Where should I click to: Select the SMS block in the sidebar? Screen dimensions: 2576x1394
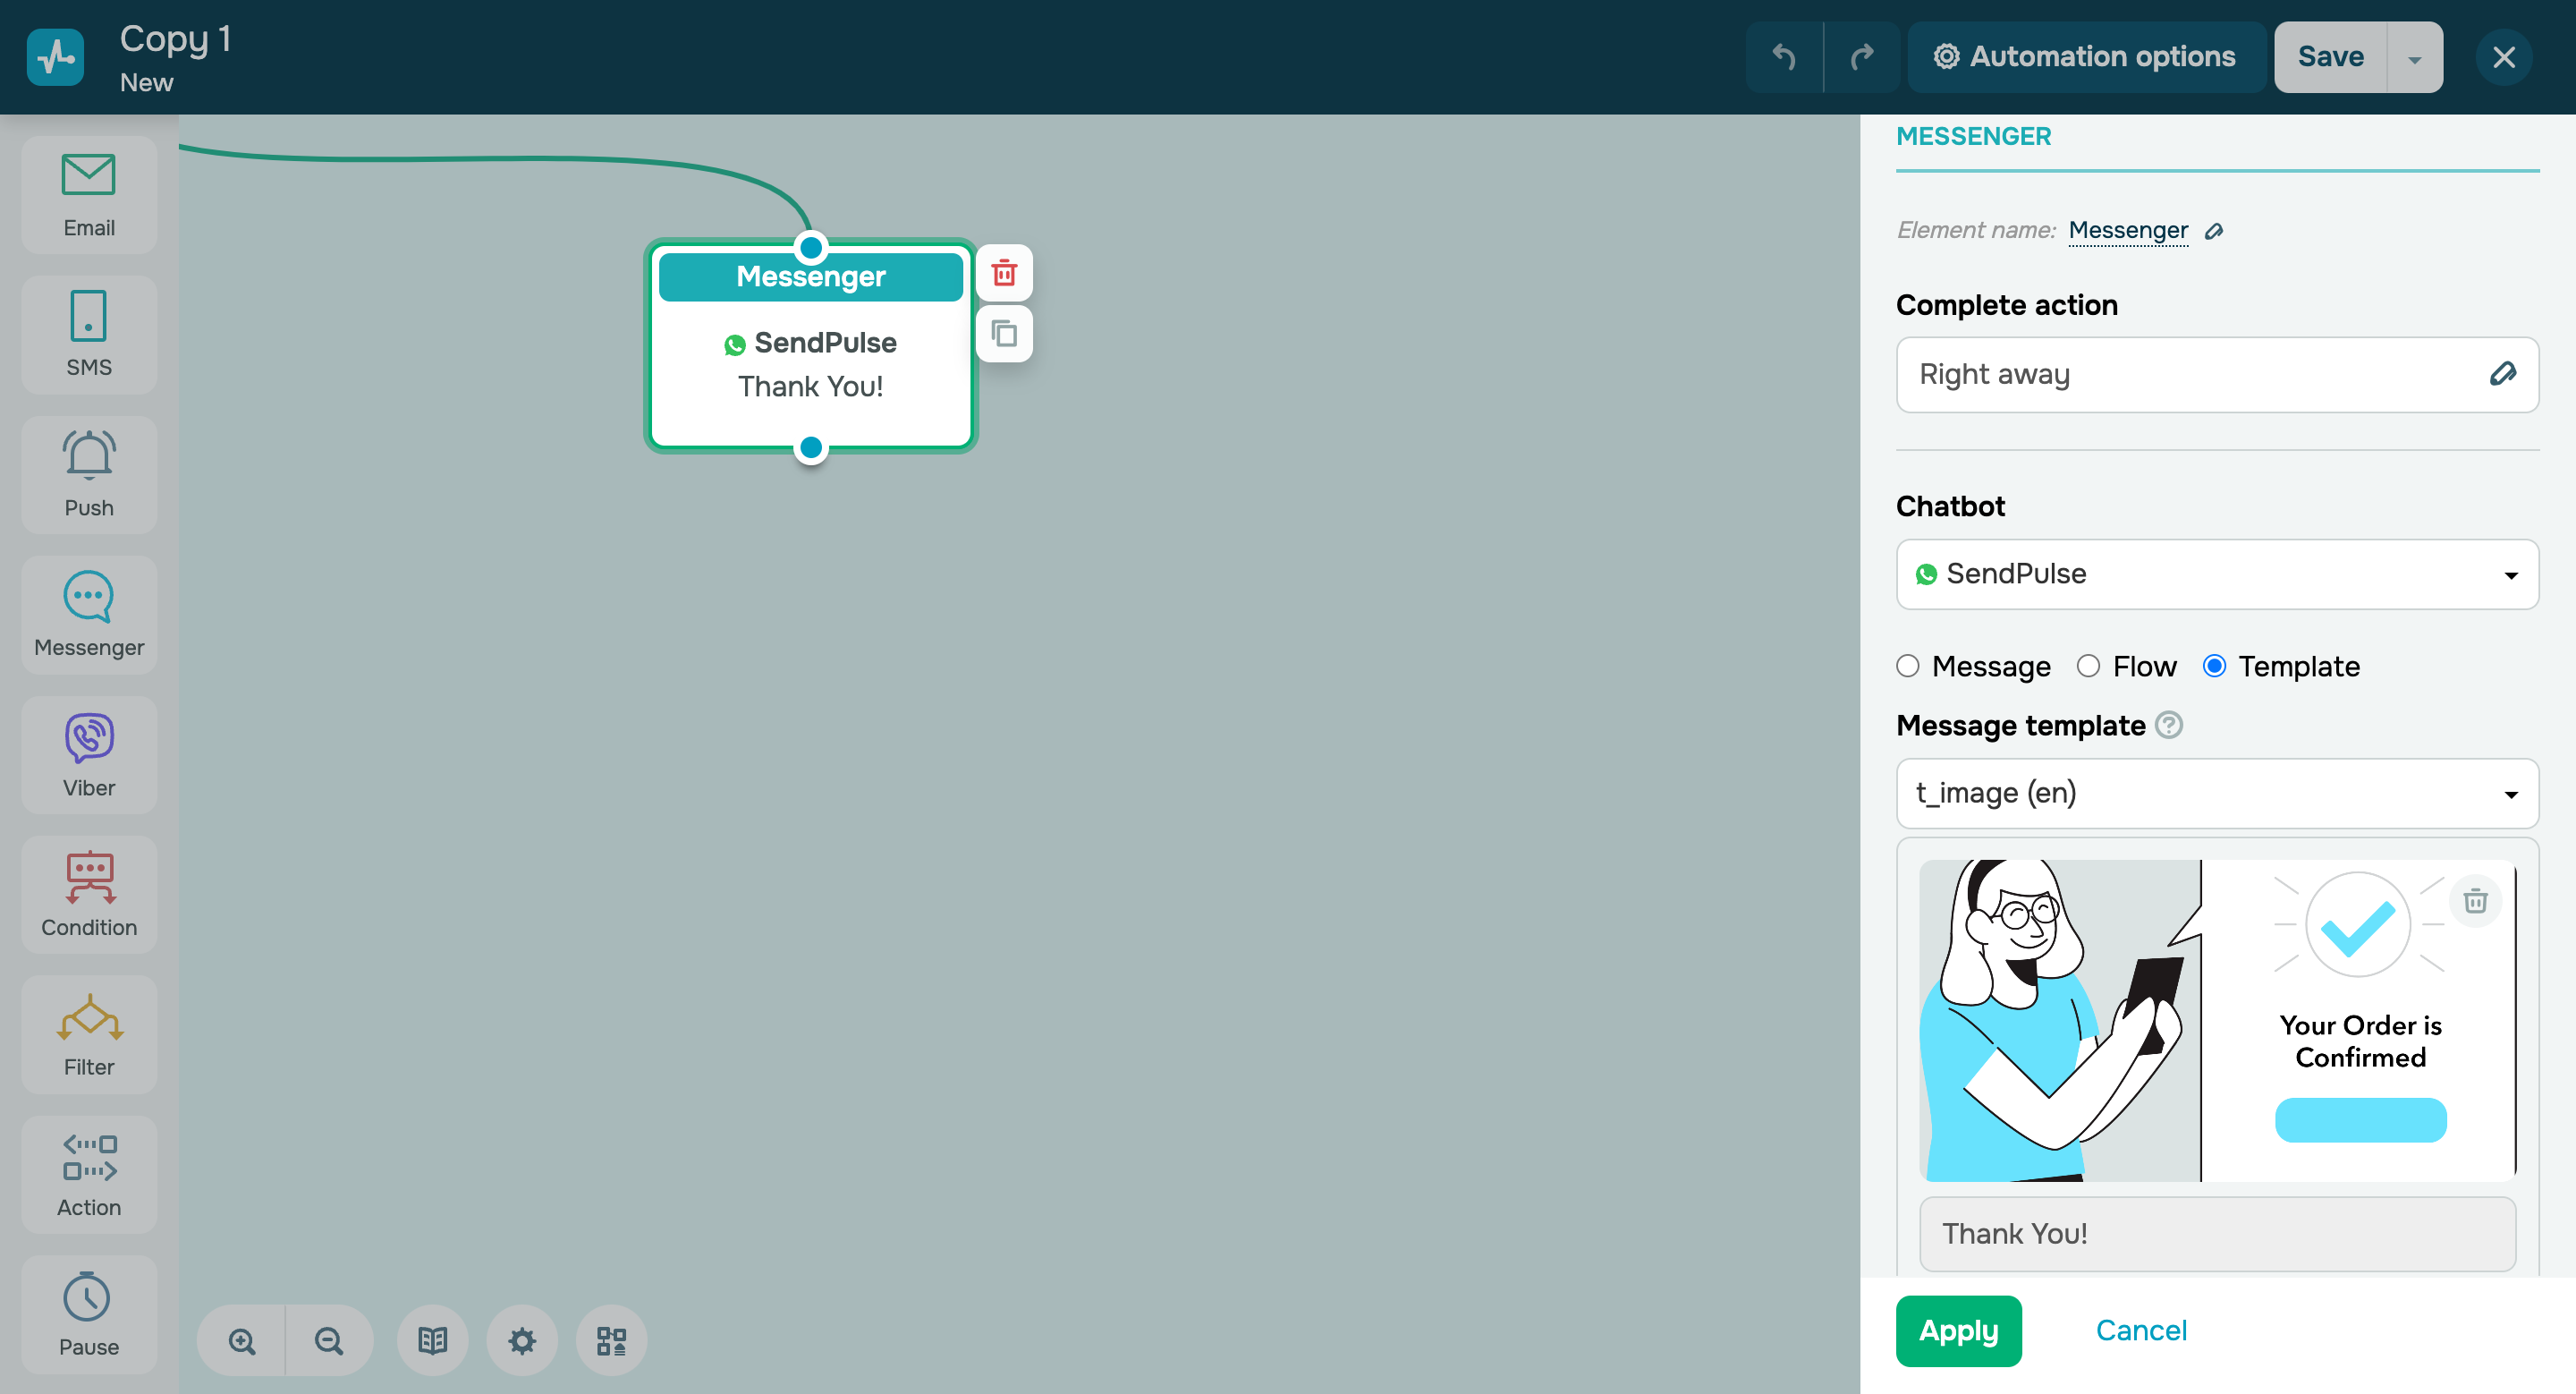[88, 334]
